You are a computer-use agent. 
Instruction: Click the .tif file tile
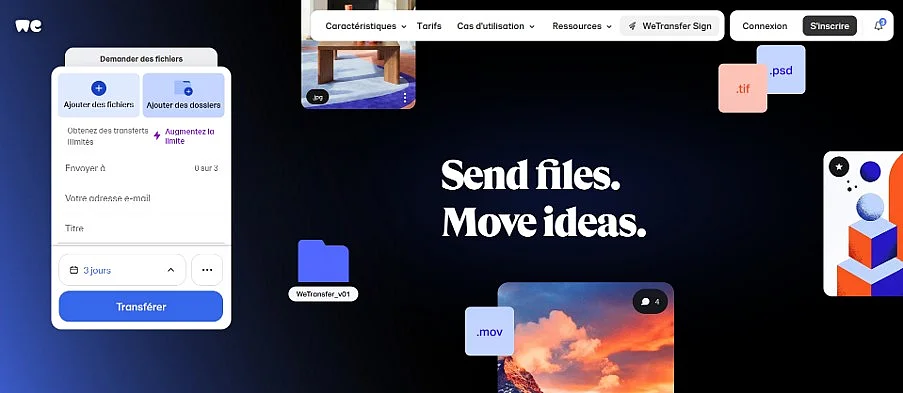coord(742,89)
